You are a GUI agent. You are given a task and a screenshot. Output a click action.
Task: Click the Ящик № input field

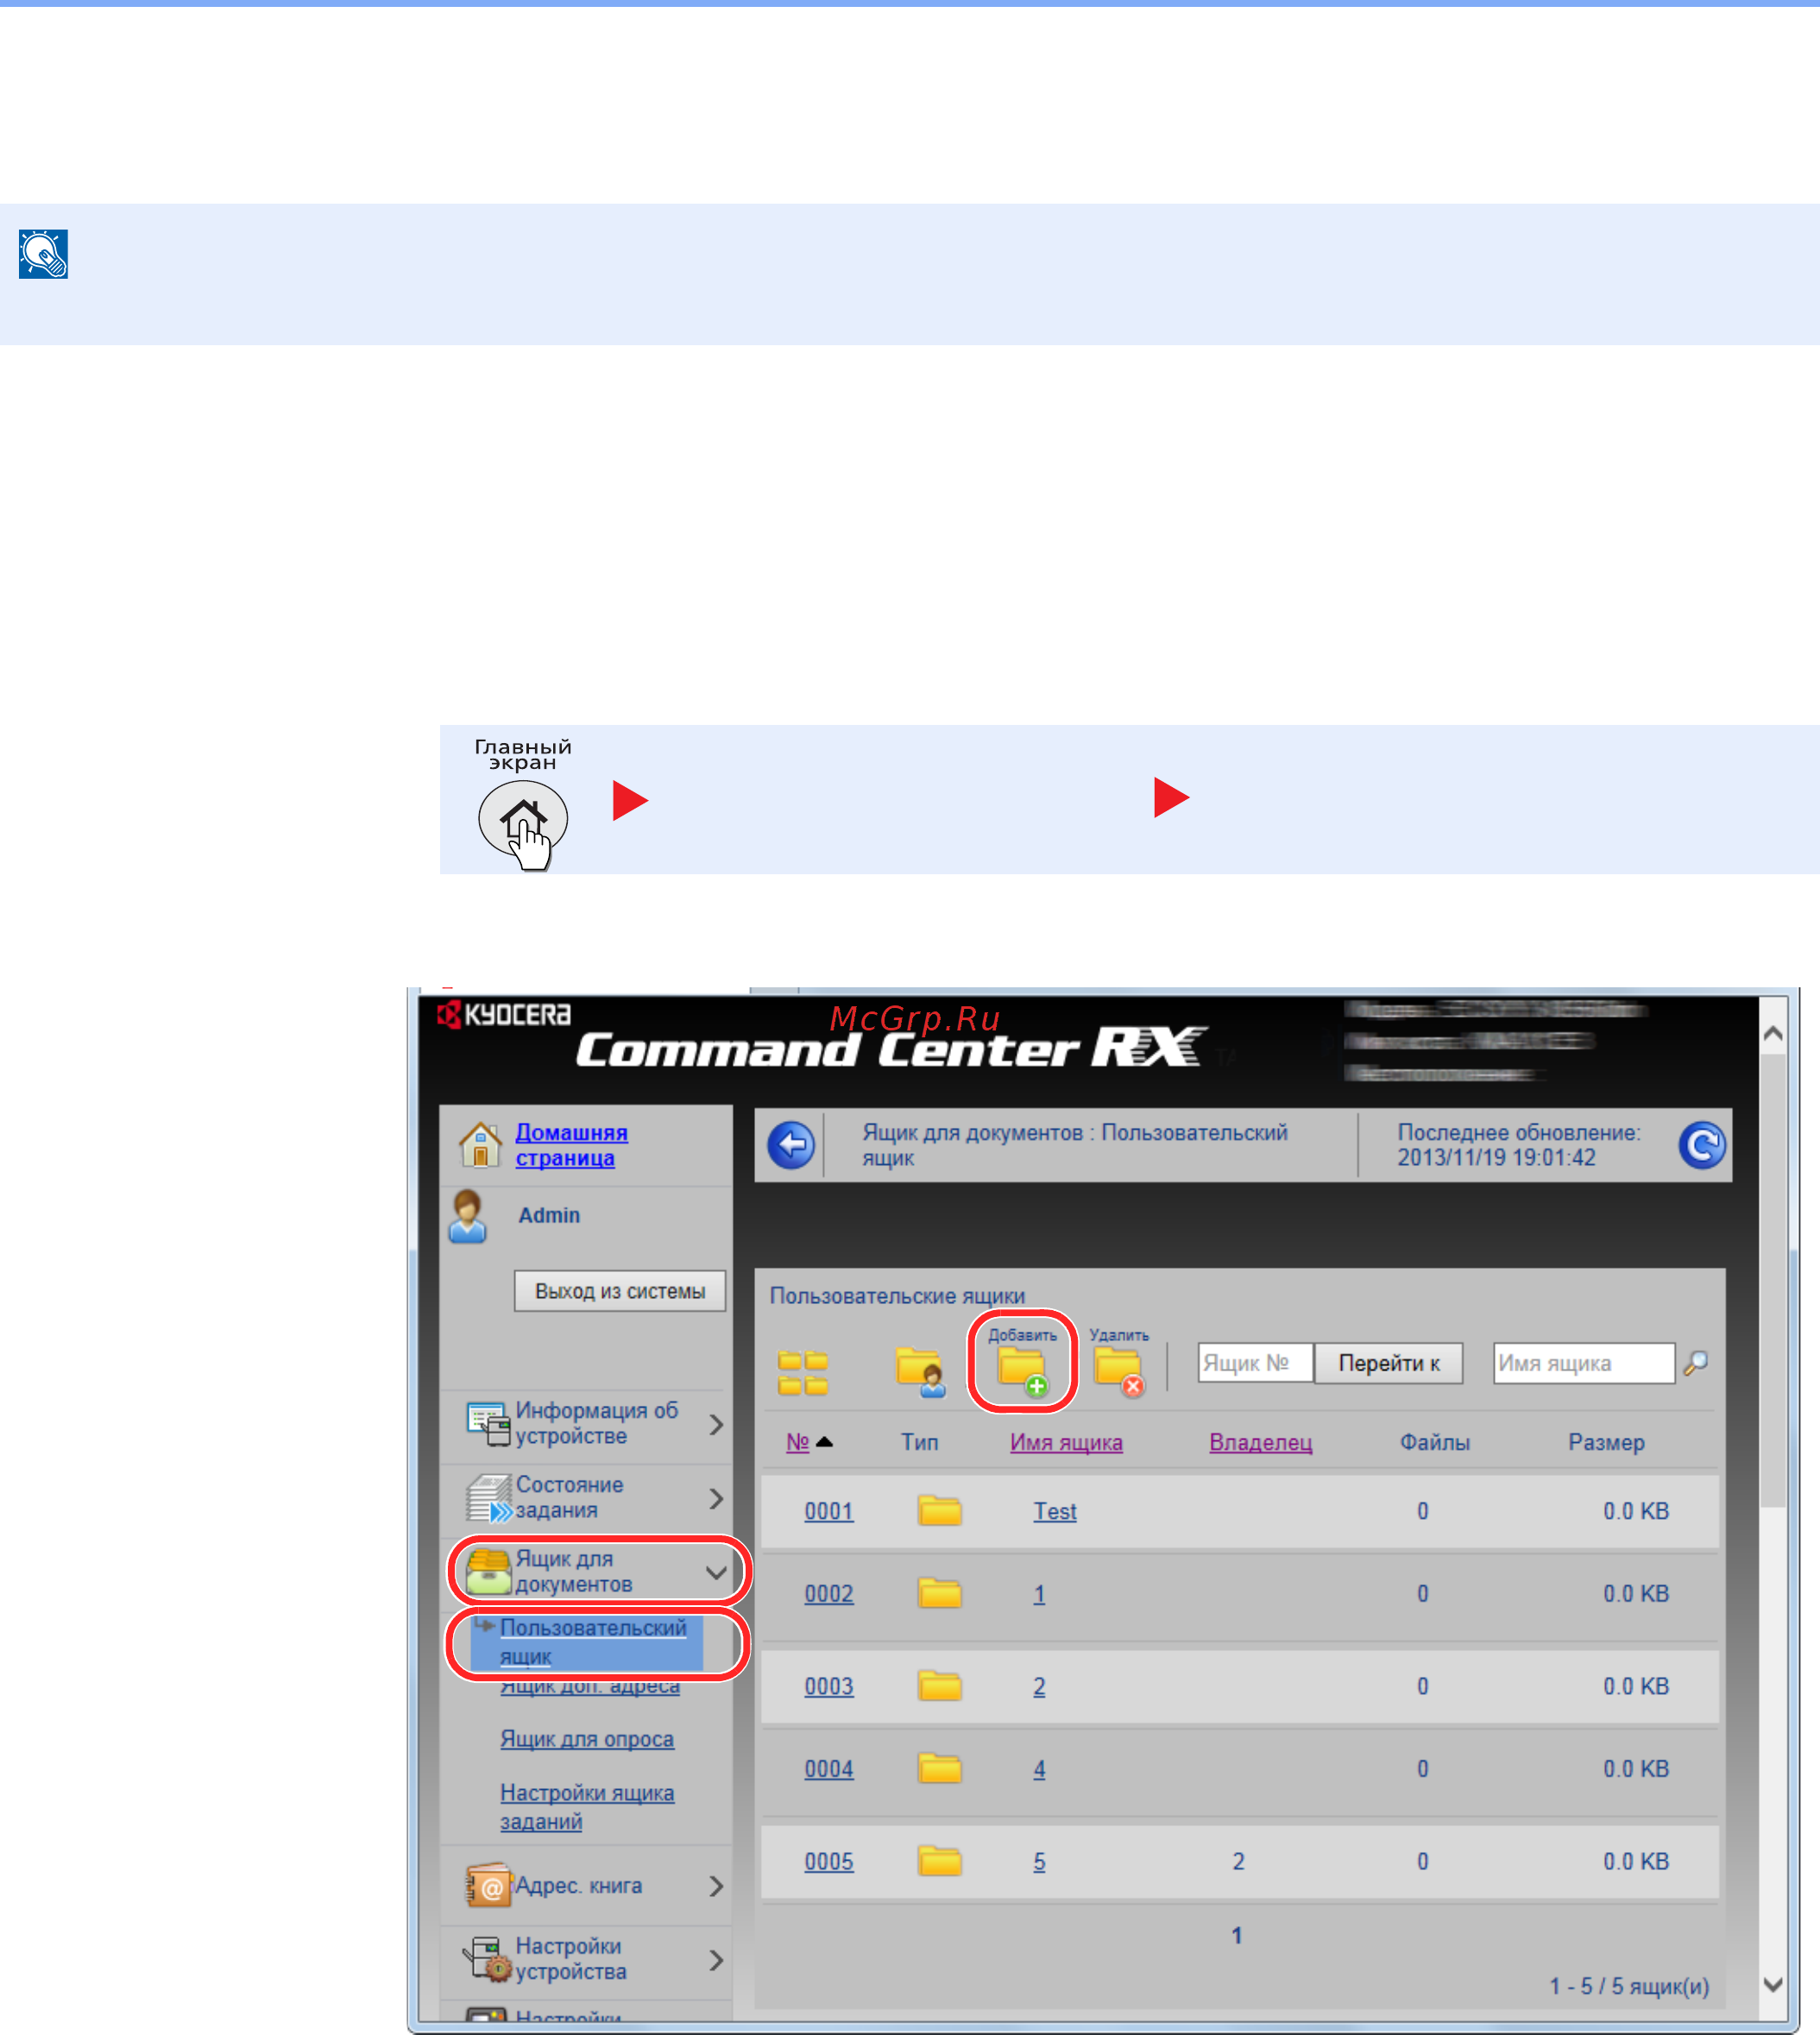click(x=1255, y=1363)
